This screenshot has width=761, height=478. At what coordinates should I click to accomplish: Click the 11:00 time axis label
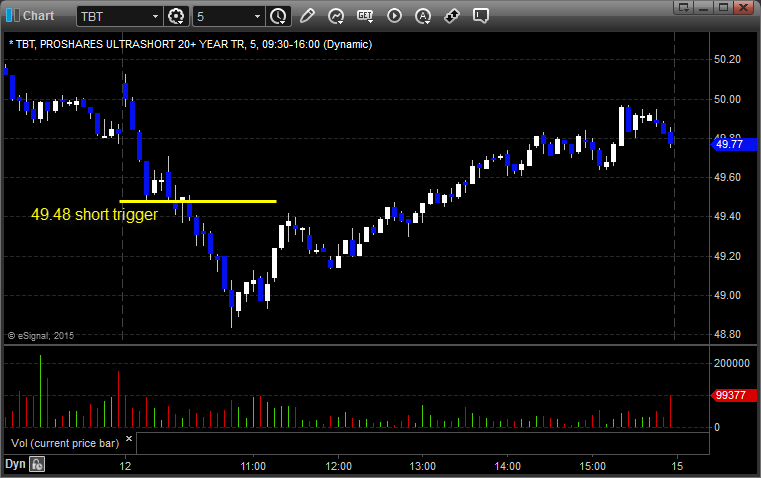pyautogui.click(x=253, y=466)
